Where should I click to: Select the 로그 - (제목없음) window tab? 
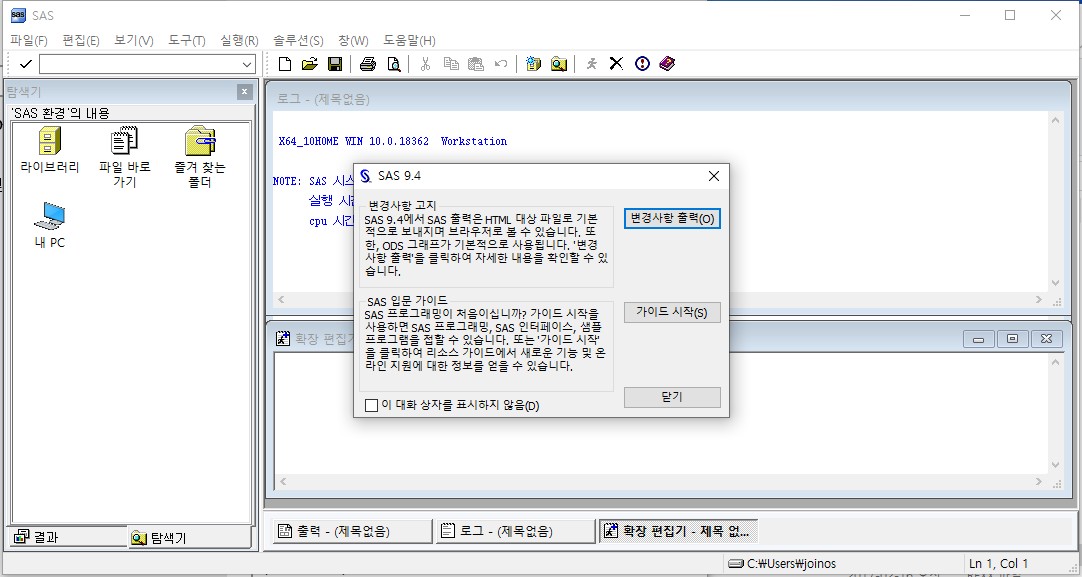pos(515,531)
